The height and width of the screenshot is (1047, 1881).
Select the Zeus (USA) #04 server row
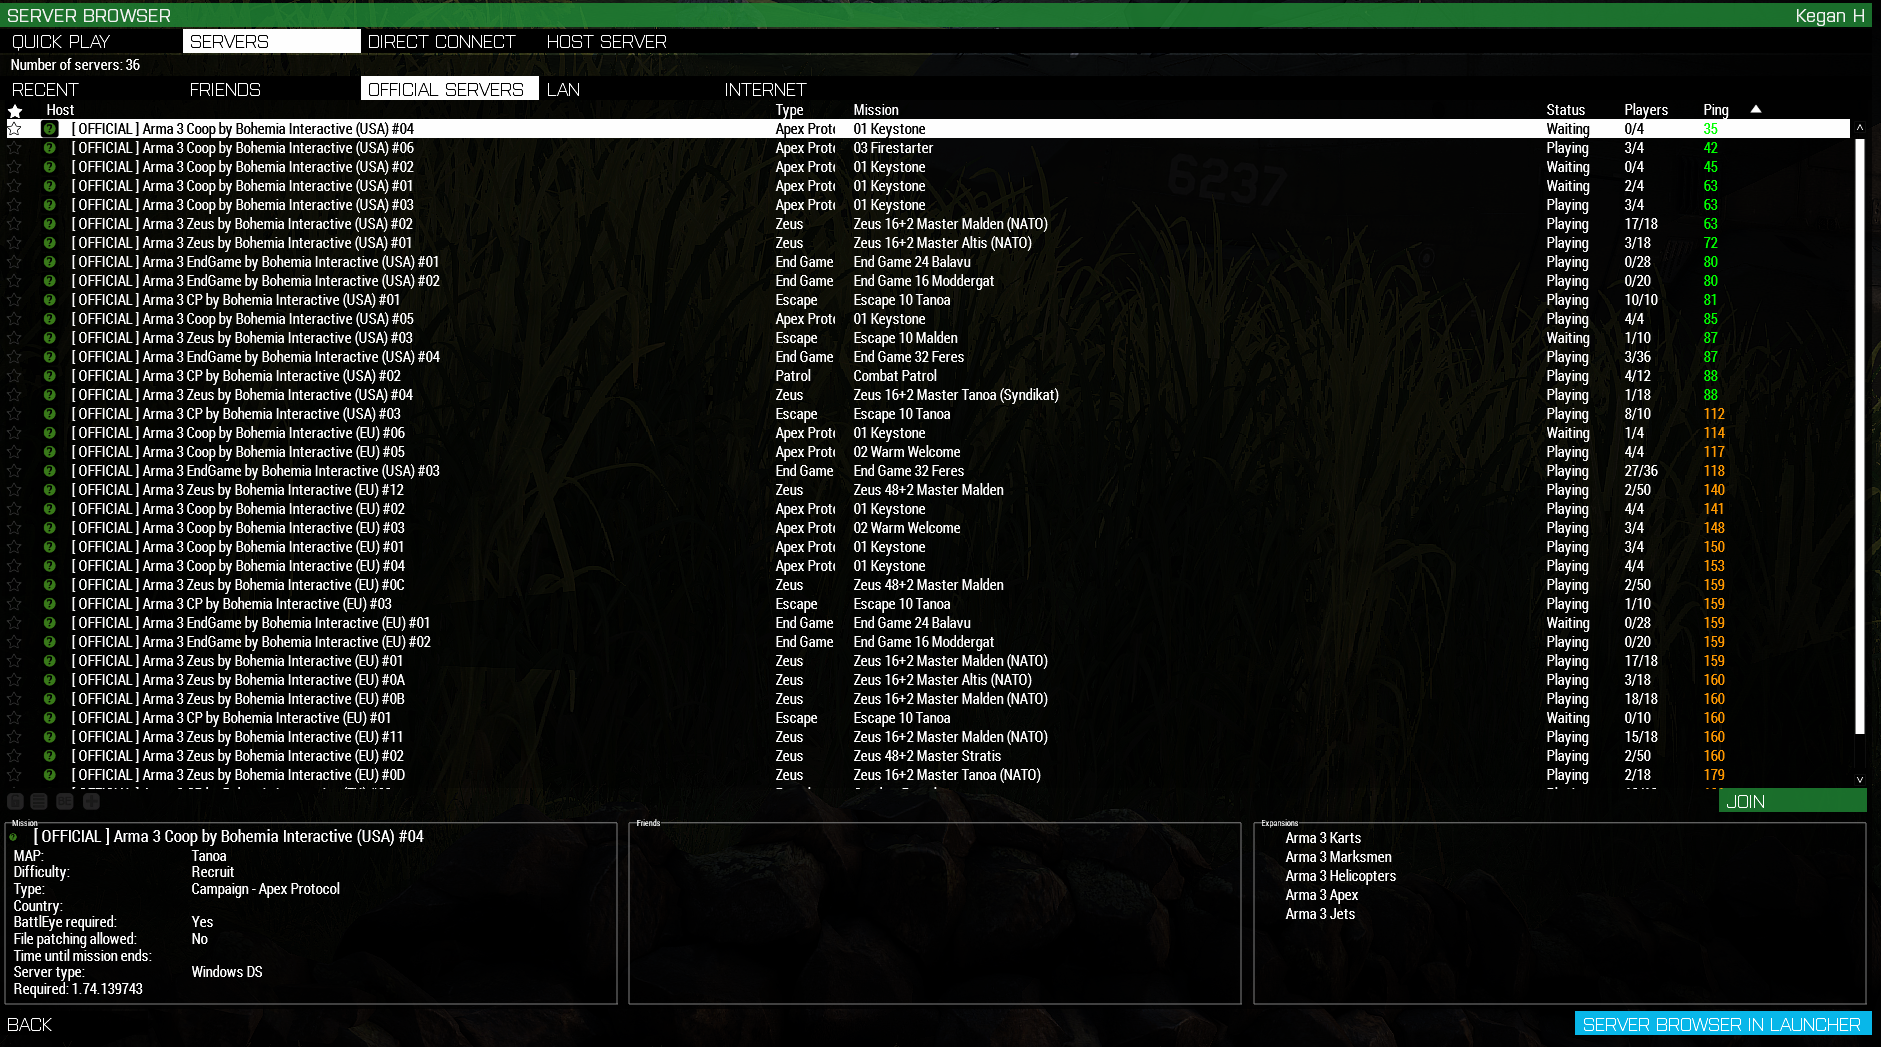click(928, 395)
